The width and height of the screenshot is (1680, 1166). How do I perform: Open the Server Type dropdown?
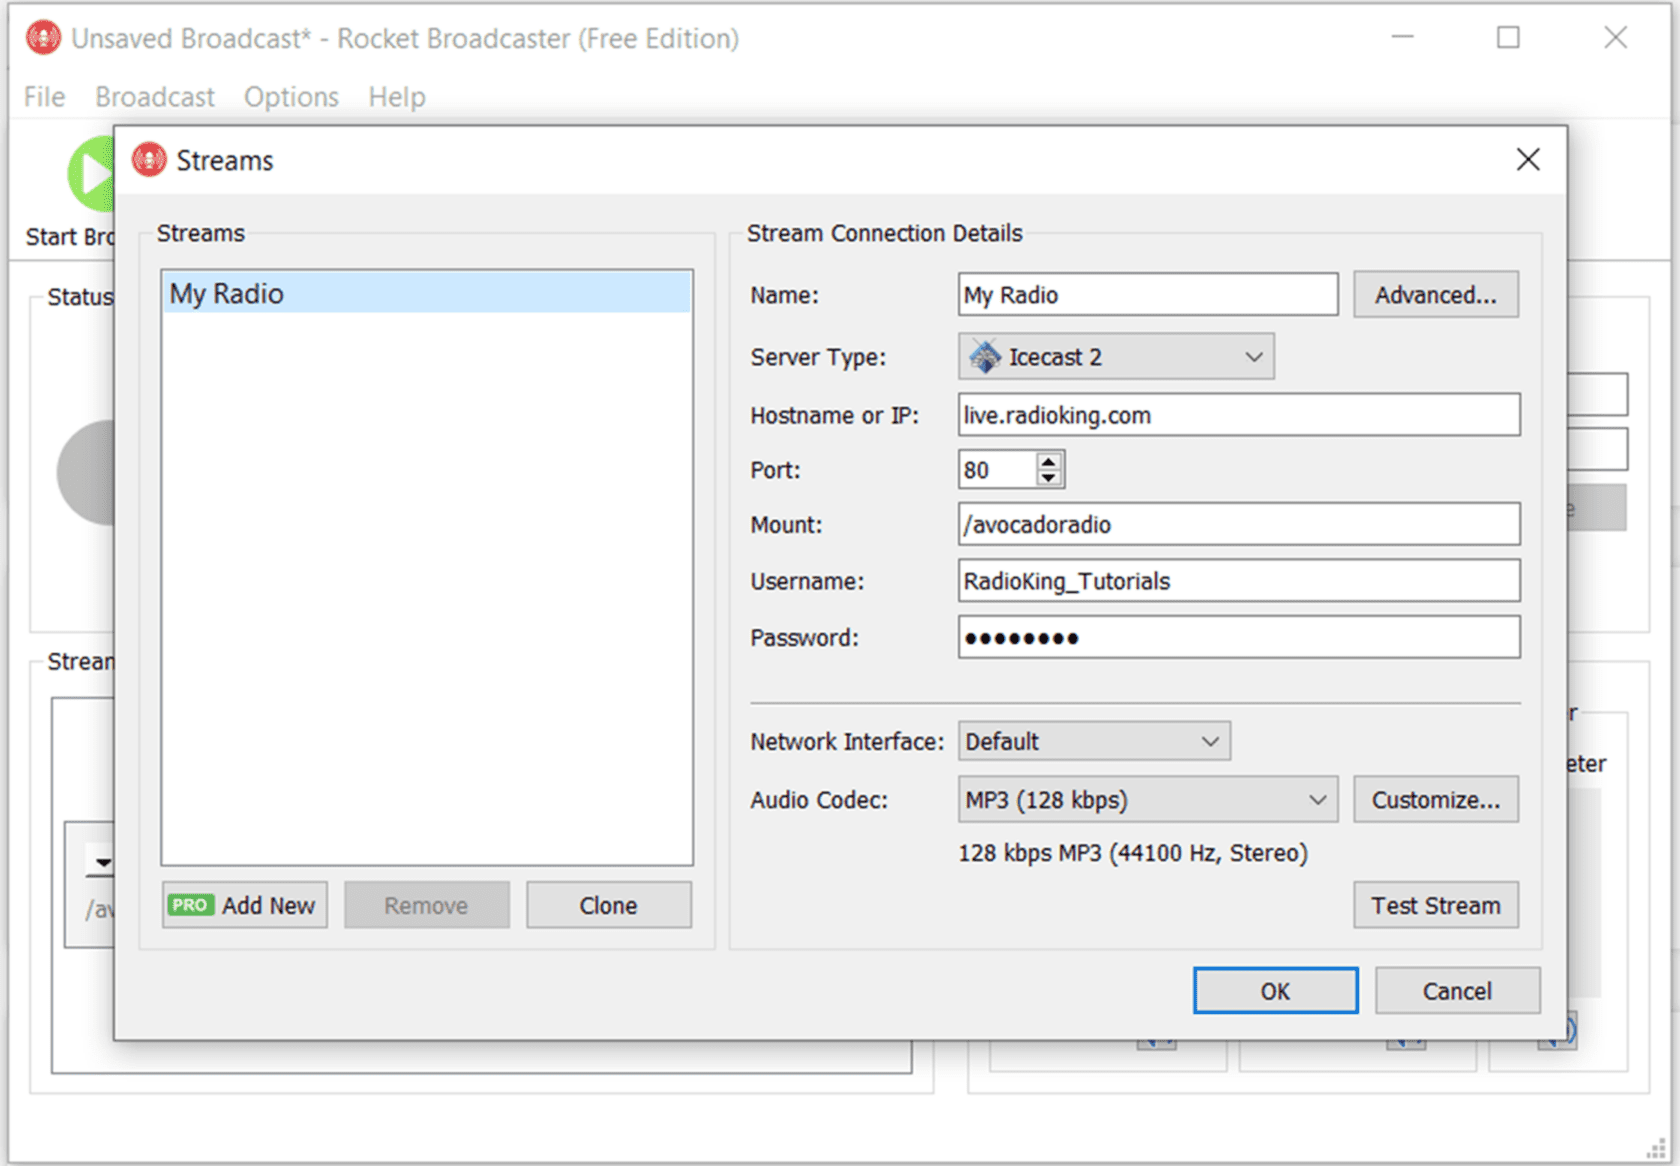(x=1255, y=356)
